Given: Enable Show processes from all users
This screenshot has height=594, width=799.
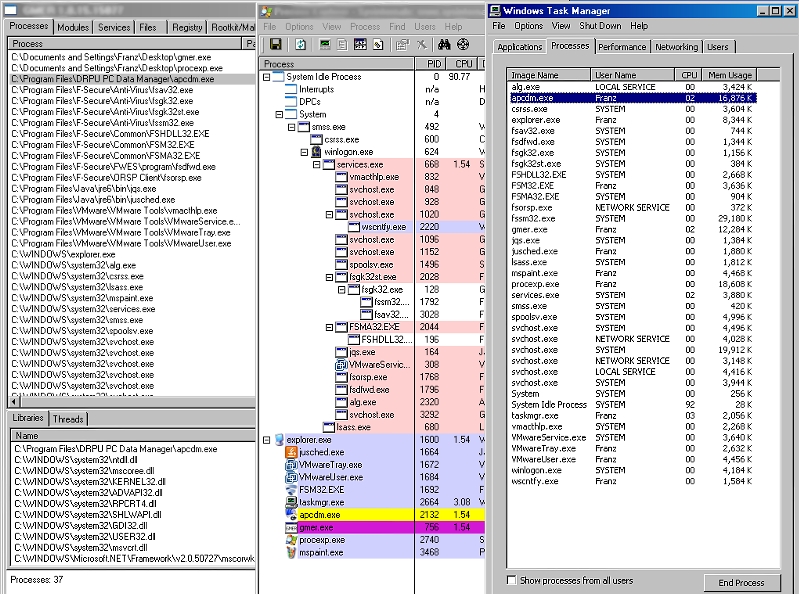Looking at the screenshot, I should [x=512, y=580].
